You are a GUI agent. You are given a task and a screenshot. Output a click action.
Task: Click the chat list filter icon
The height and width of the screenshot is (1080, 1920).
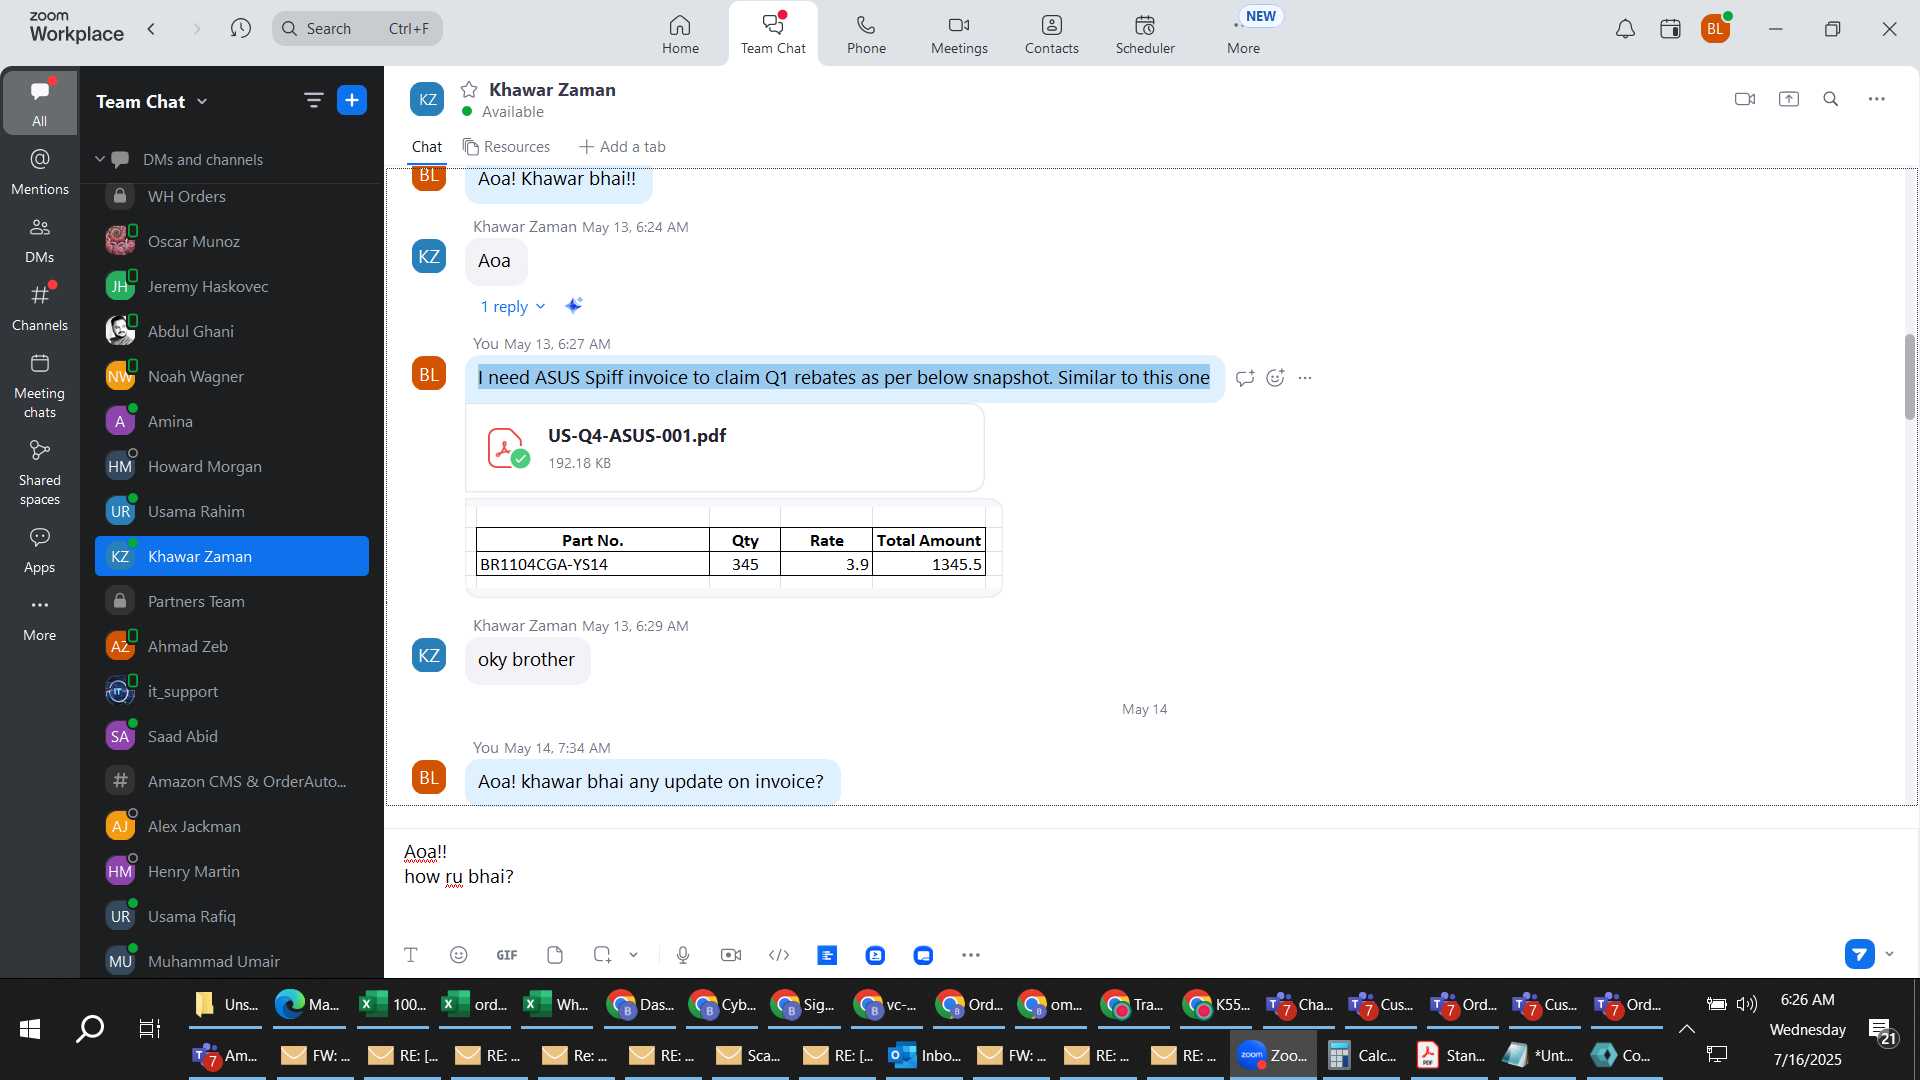(313, 100)
